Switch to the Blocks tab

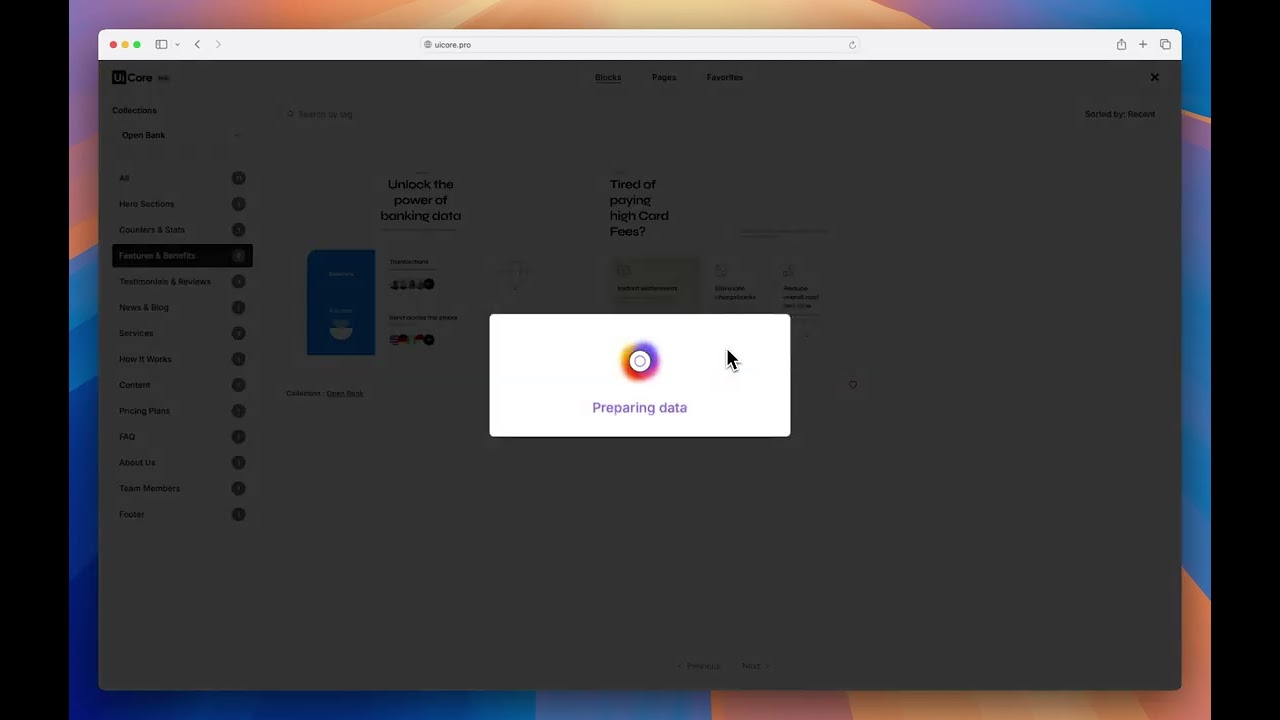click(608, 77)
